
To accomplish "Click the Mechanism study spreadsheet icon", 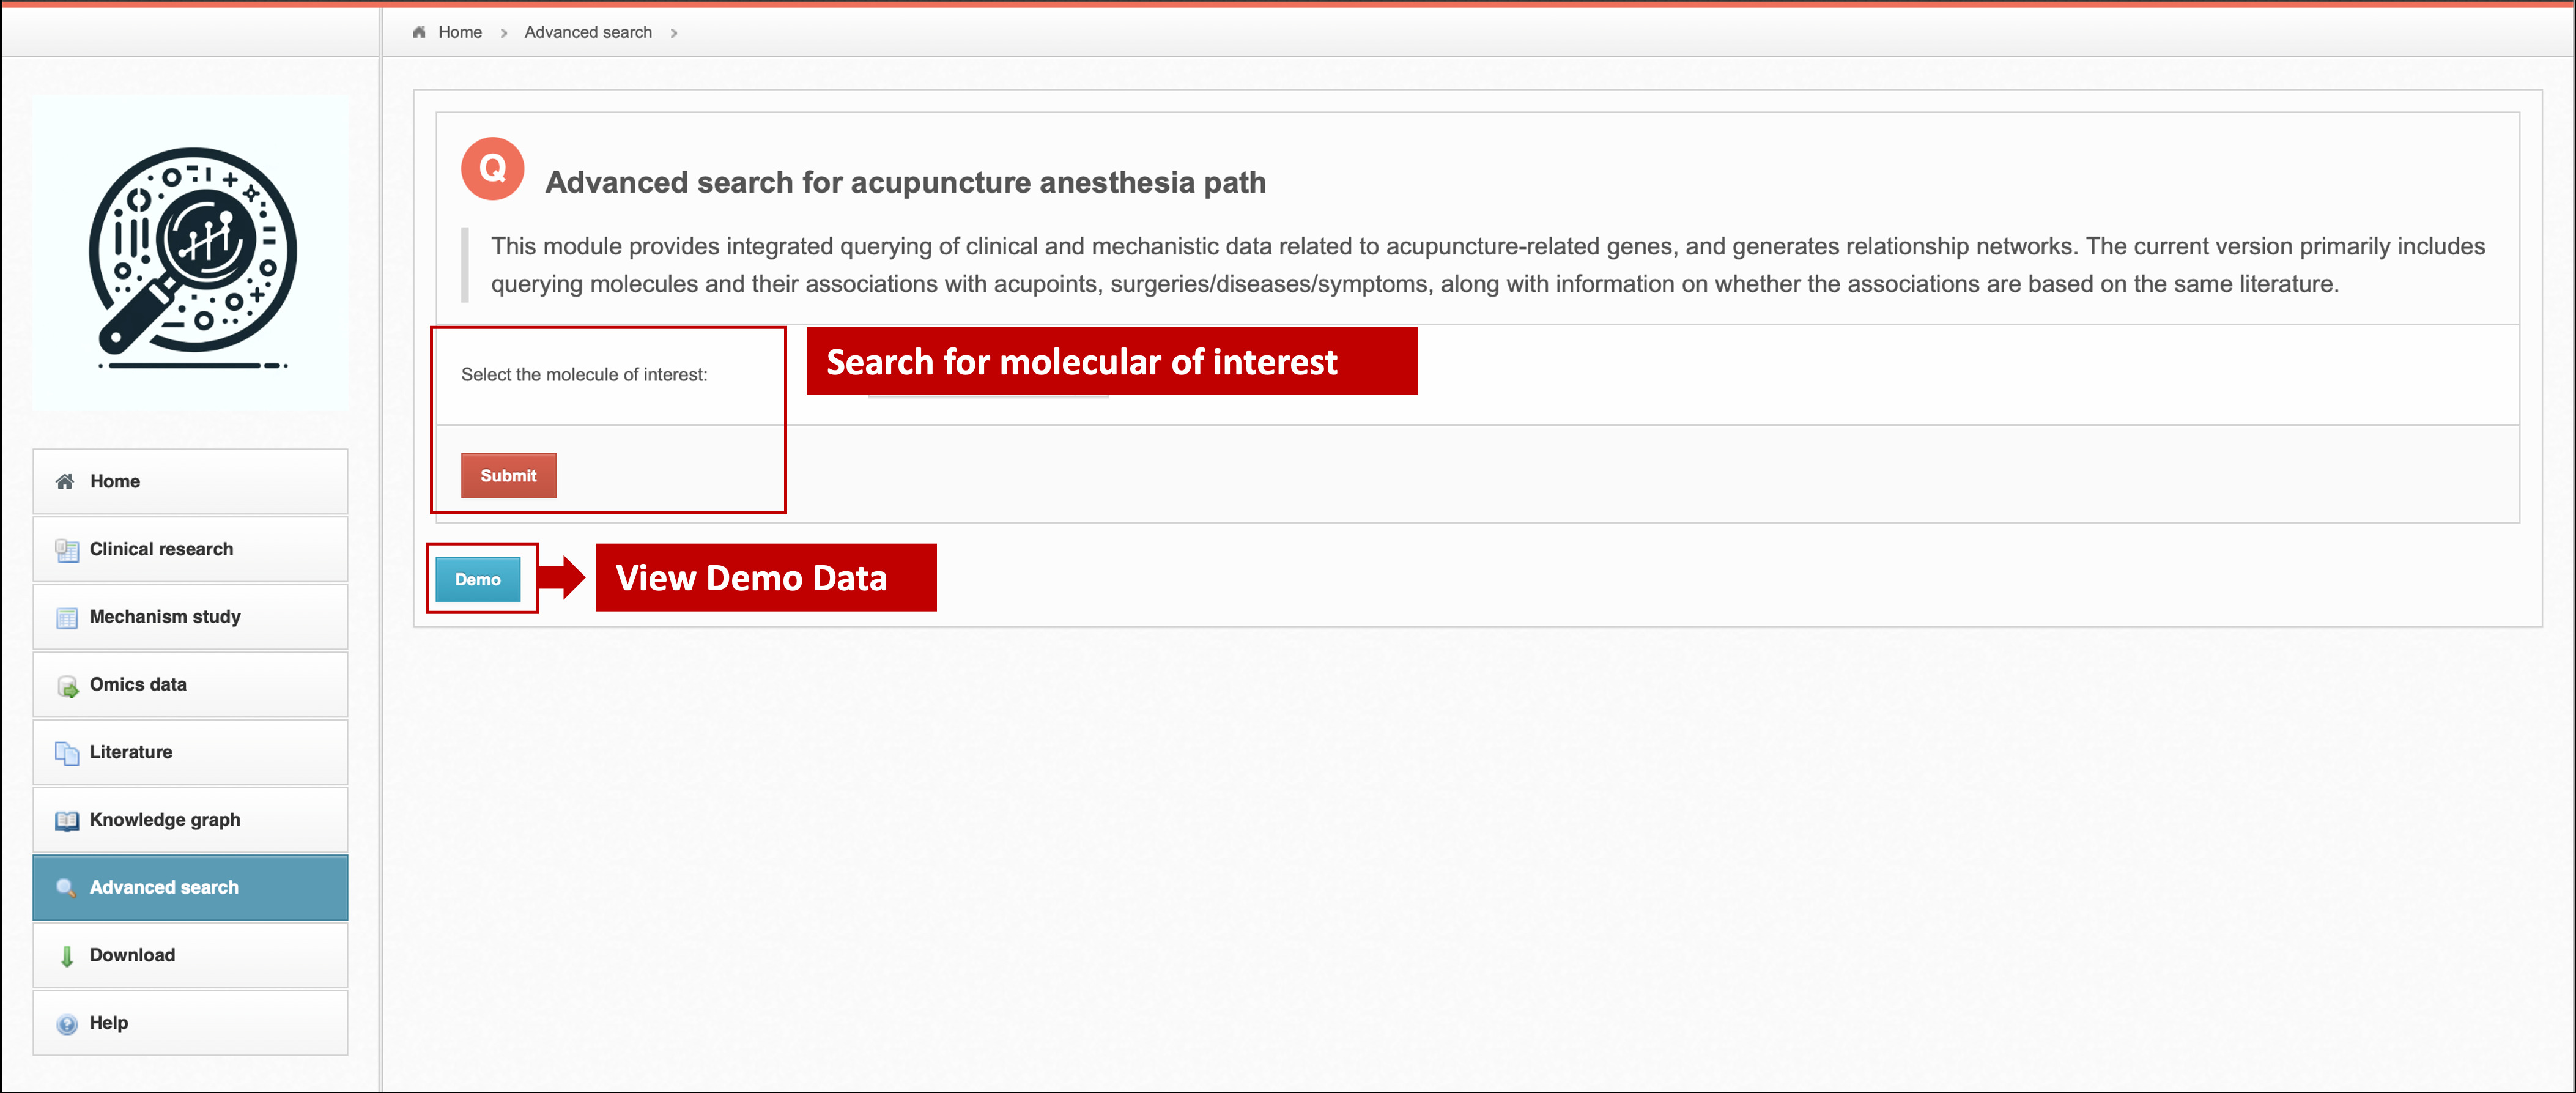I will tap(67, 618).
